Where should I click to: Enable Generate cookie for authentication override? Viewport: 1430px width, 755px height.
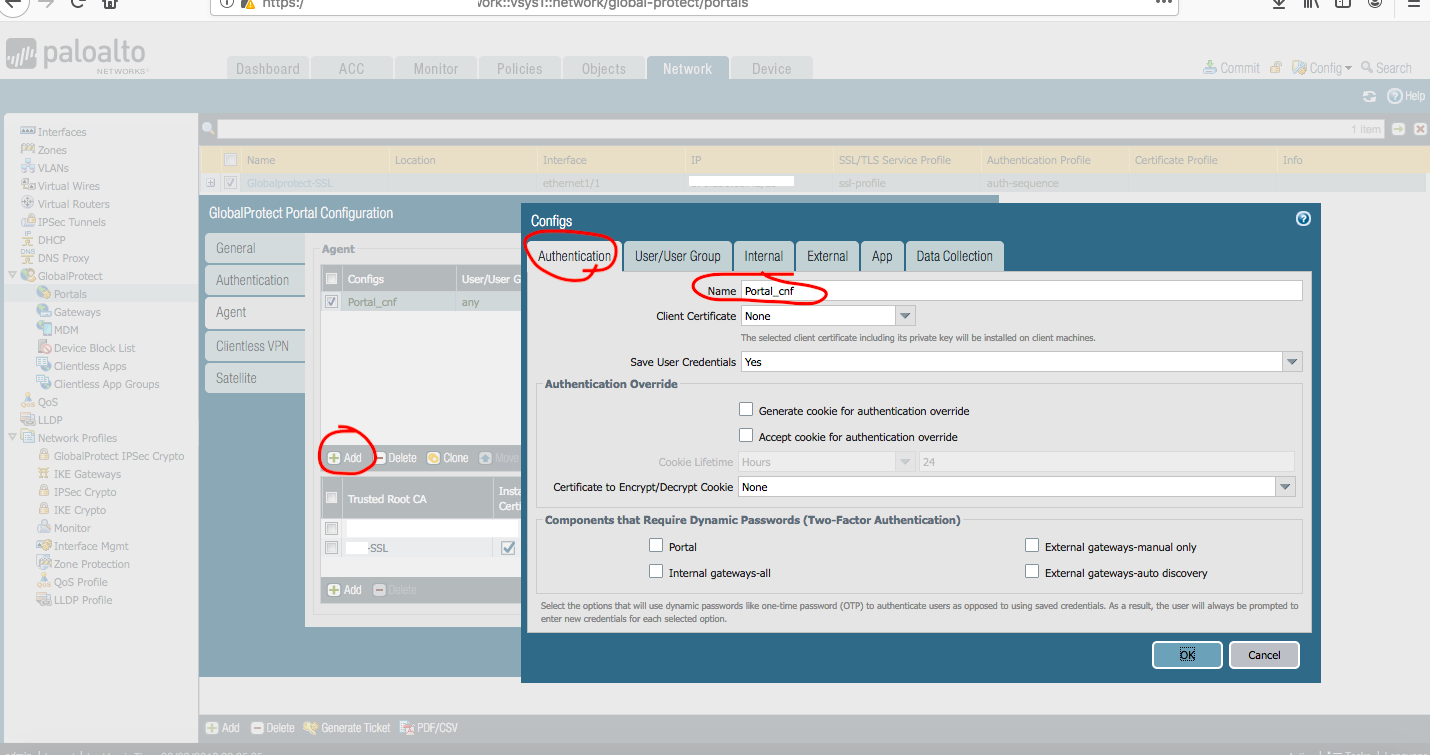tap(746, 410)
